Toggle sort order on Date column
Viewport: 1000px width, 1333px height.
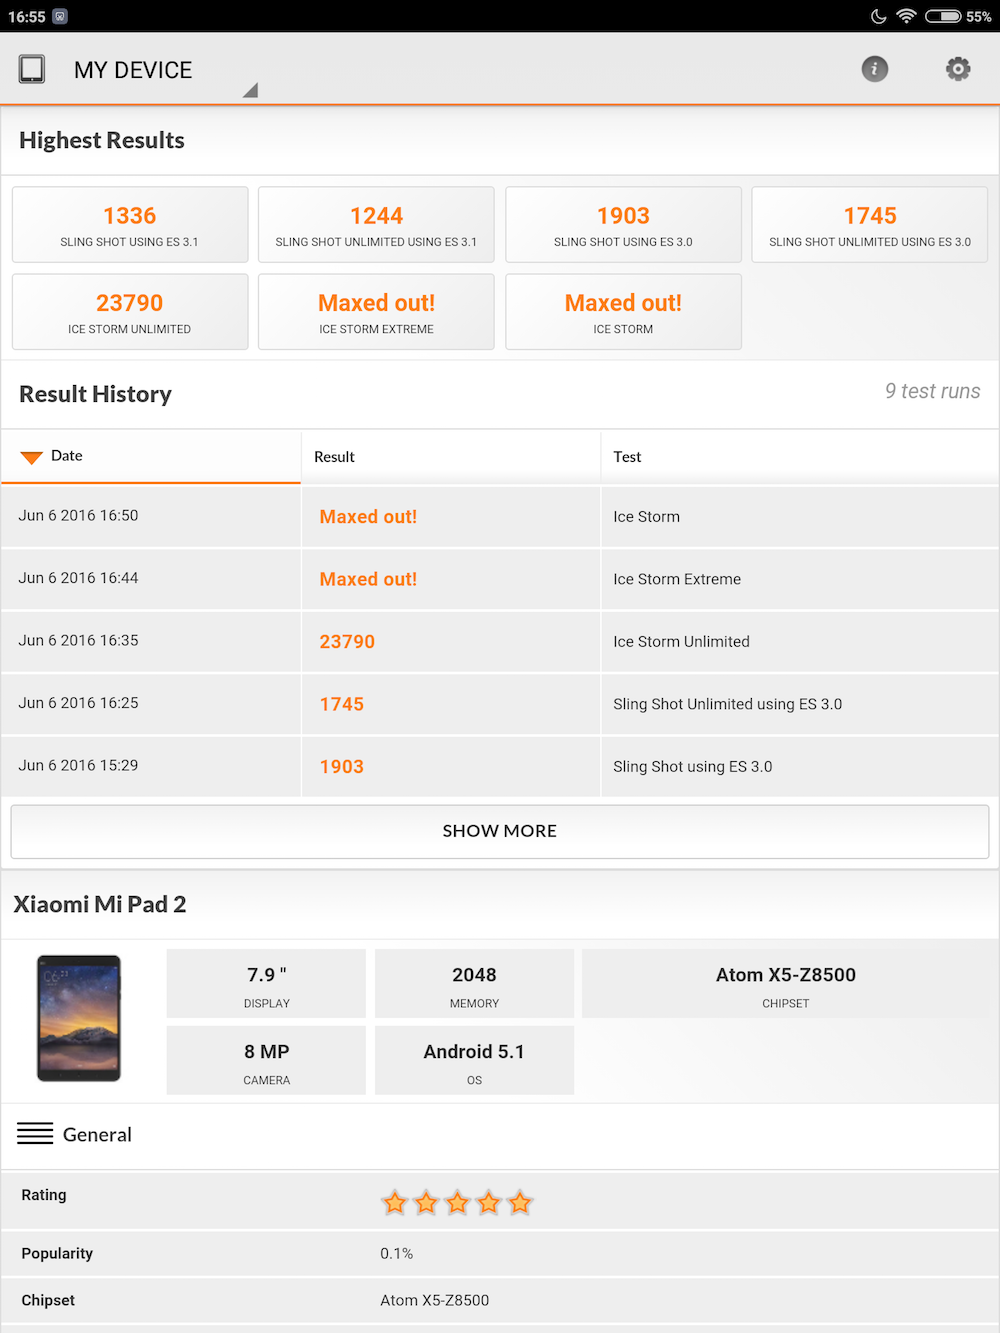(x=151, y=457)
